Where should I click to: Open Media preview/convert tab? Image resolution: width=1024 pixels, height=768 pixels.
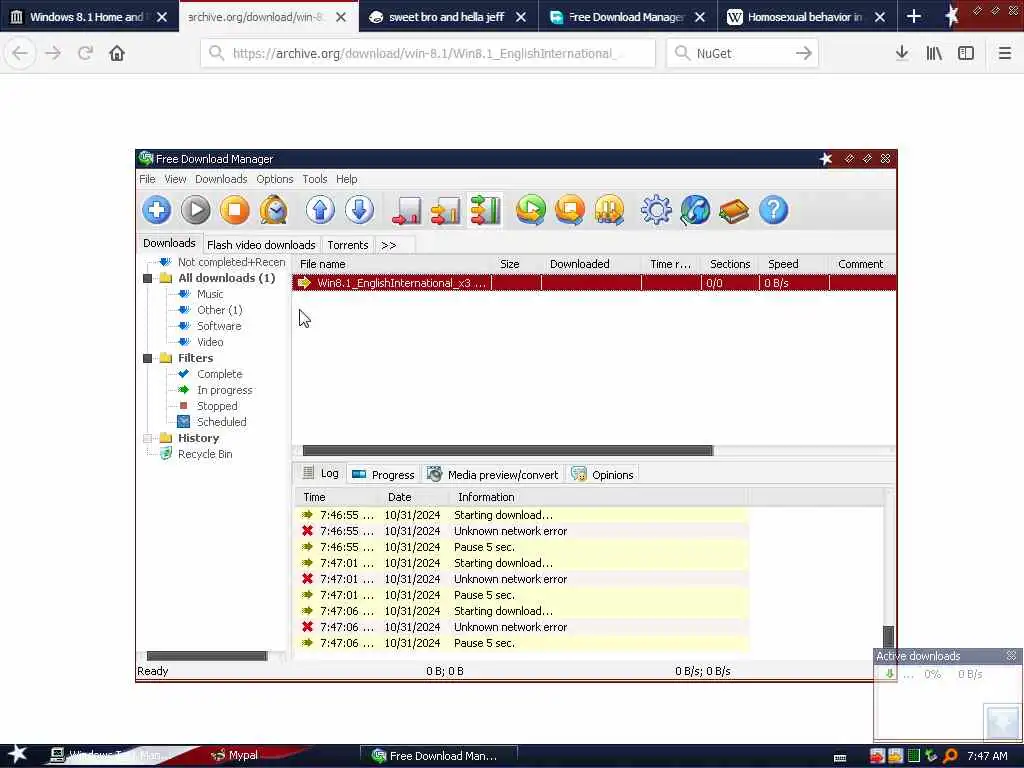(494, 475)
